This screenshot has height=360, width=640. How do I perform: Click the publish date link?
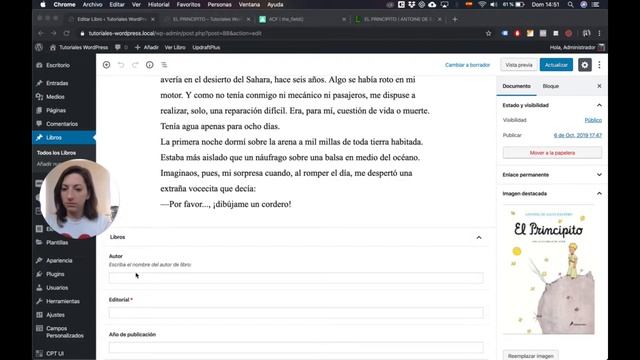578,135
